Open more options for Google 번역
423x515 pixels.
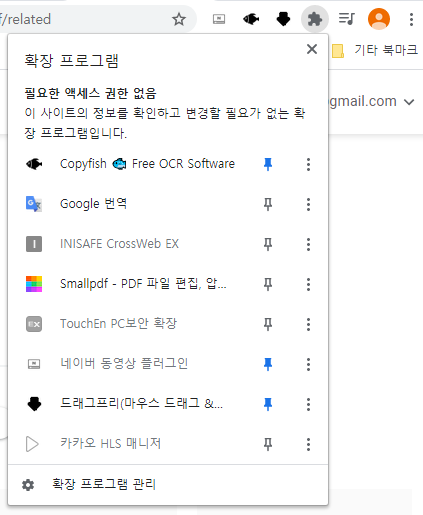click(x=308, y=204)
